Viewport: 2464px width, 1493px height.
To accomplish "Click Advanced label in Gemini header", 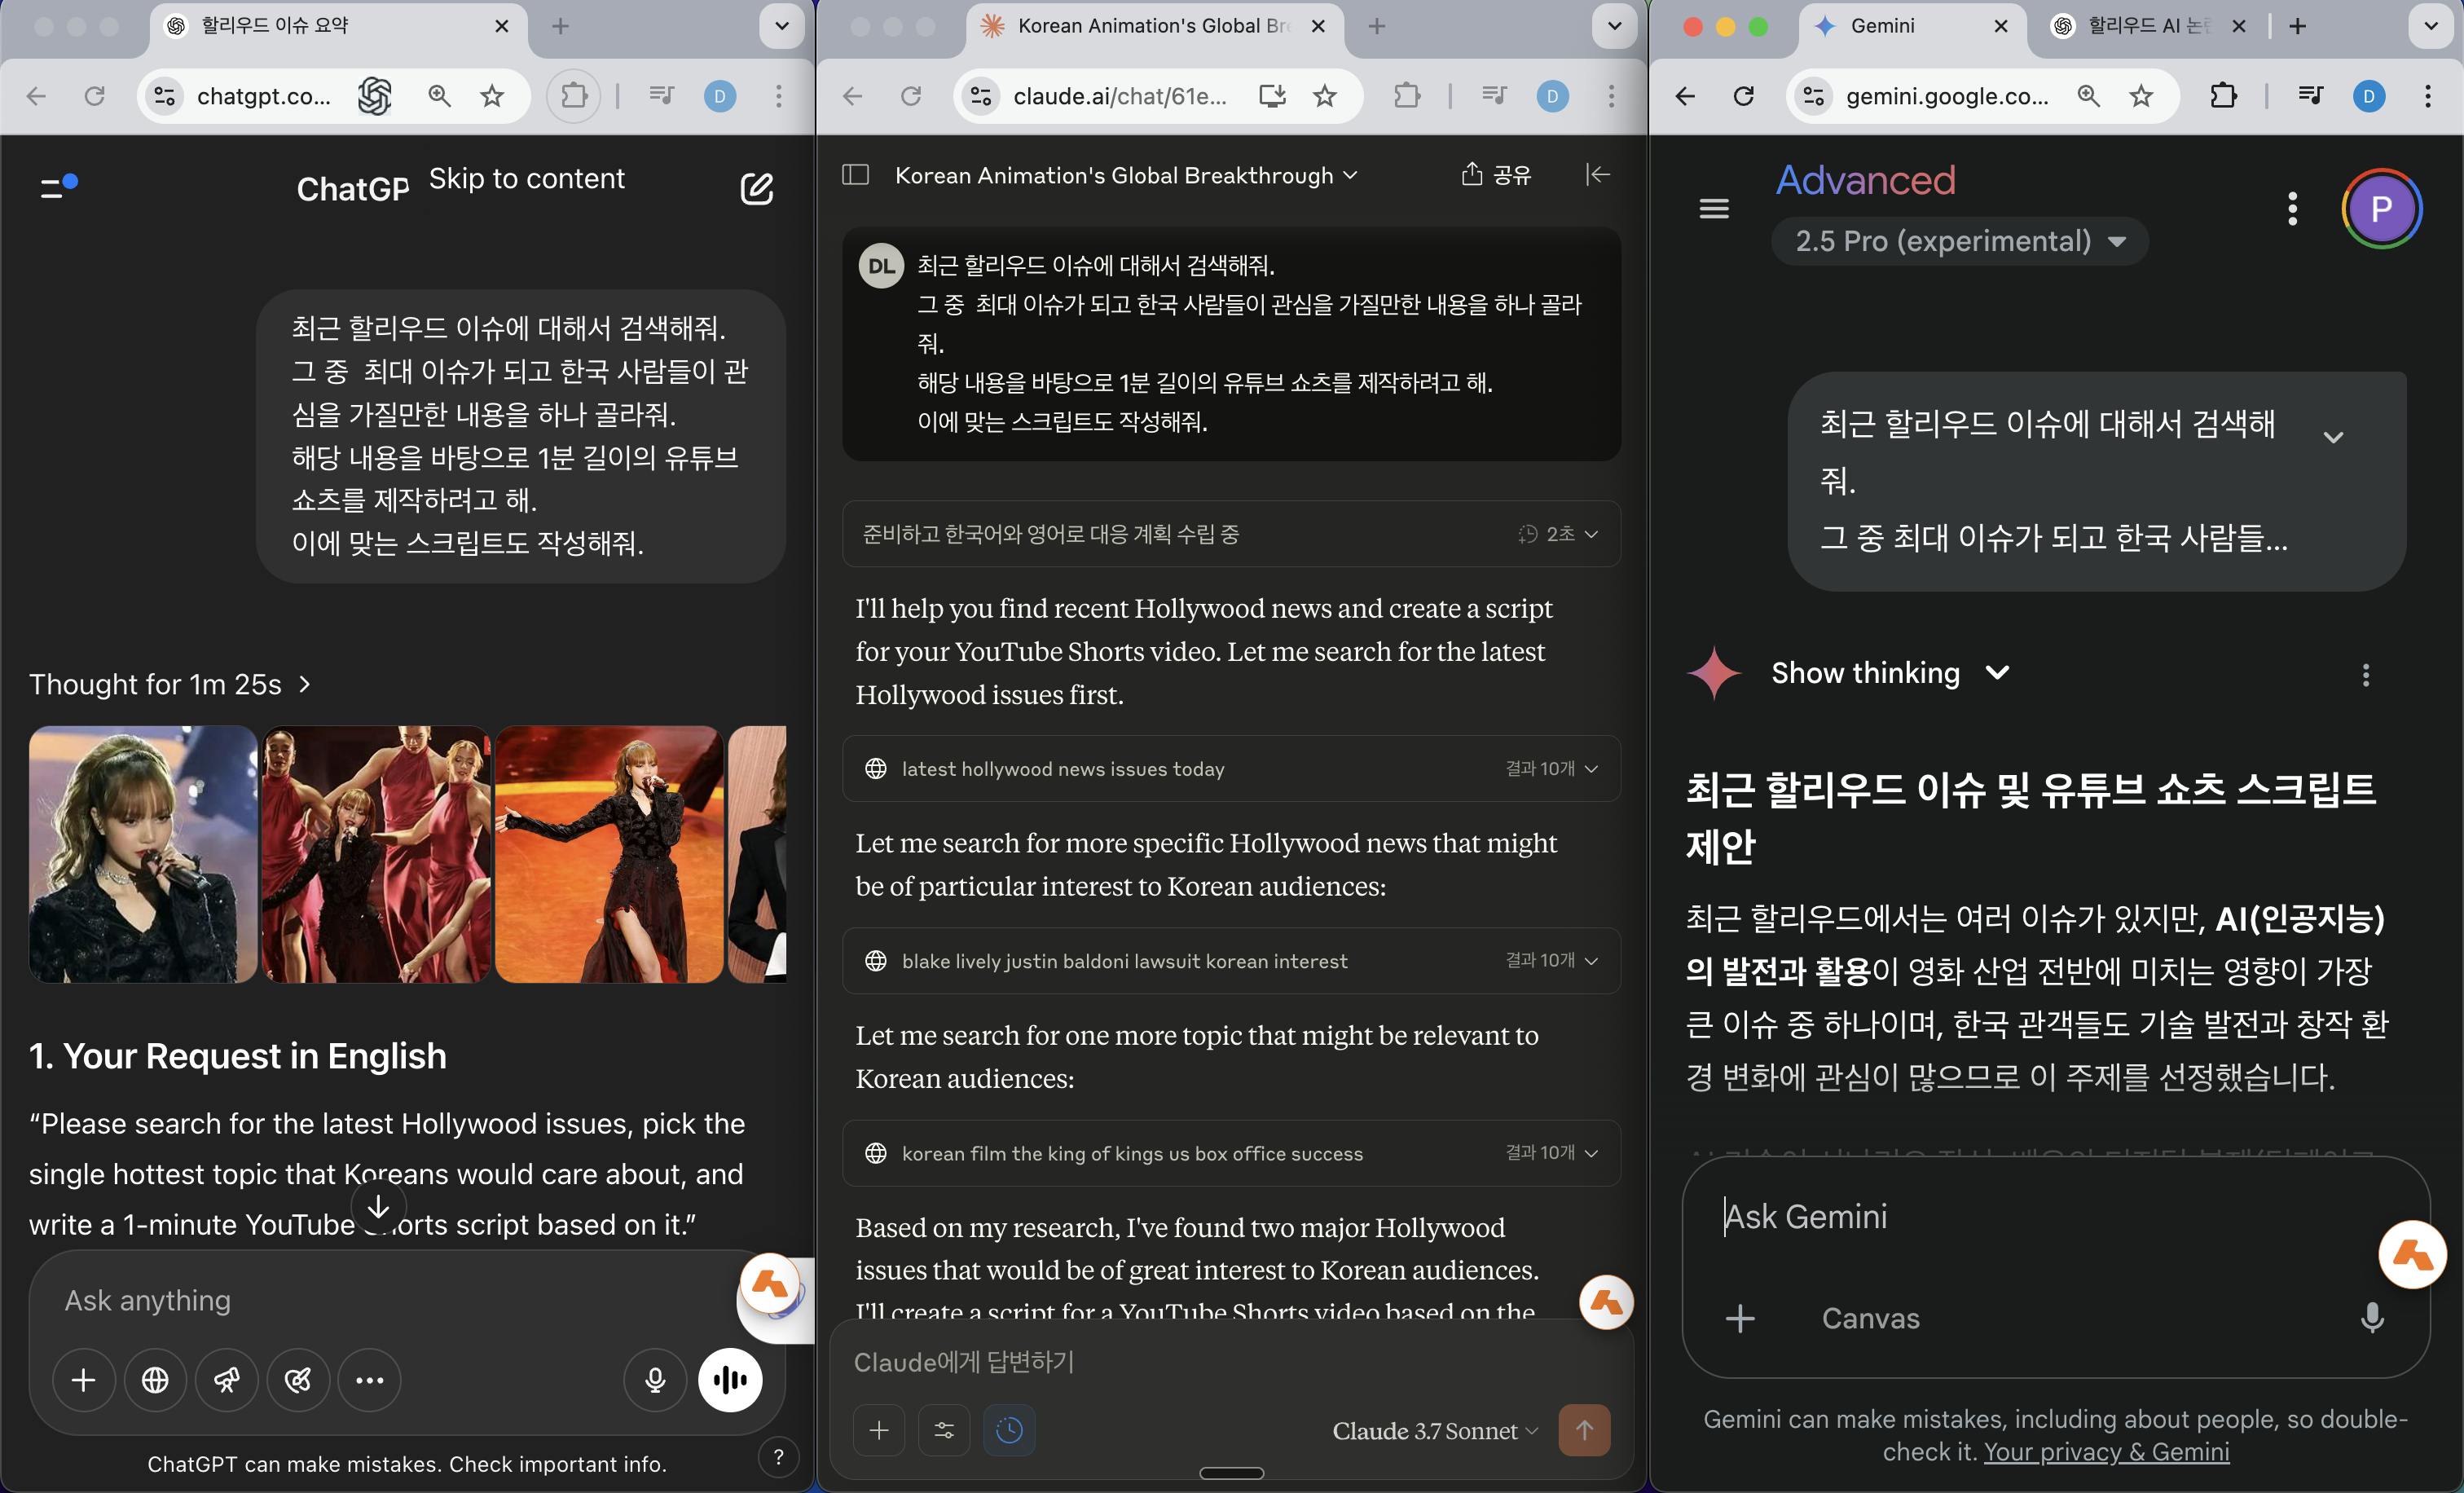I will pos(1866,180).
